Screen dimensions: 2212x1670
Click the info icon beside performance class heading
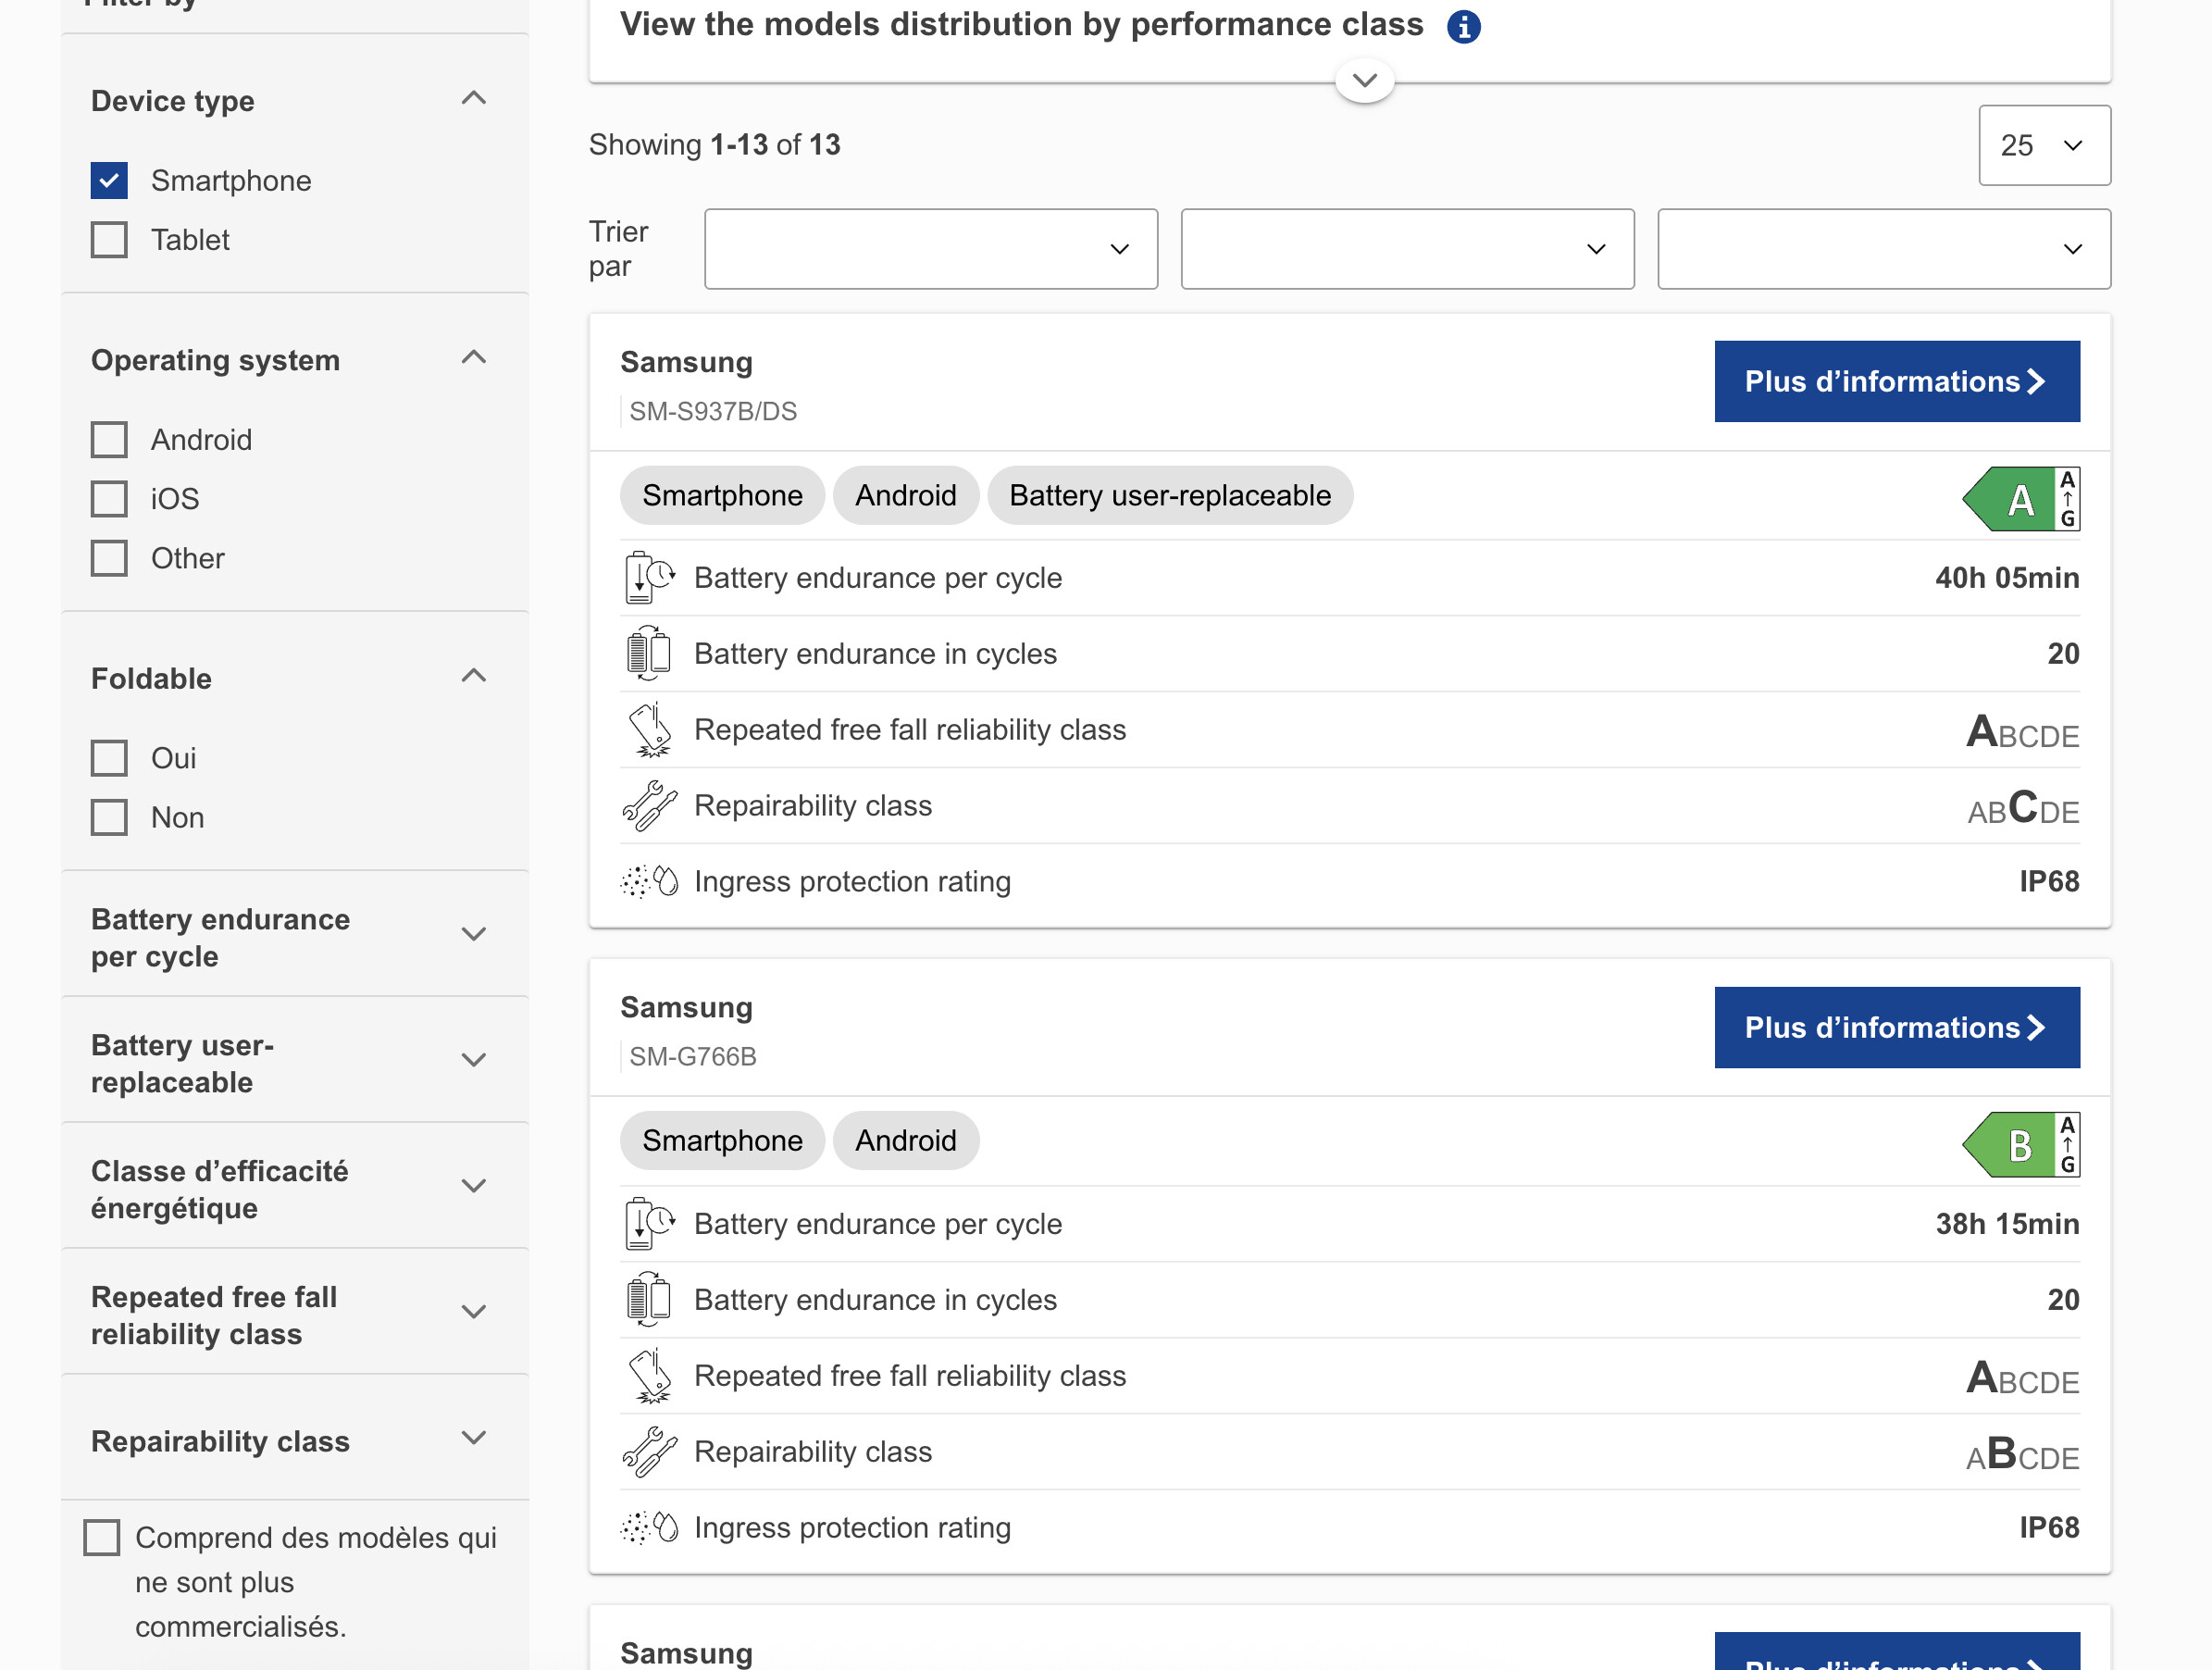(1463, 26)
